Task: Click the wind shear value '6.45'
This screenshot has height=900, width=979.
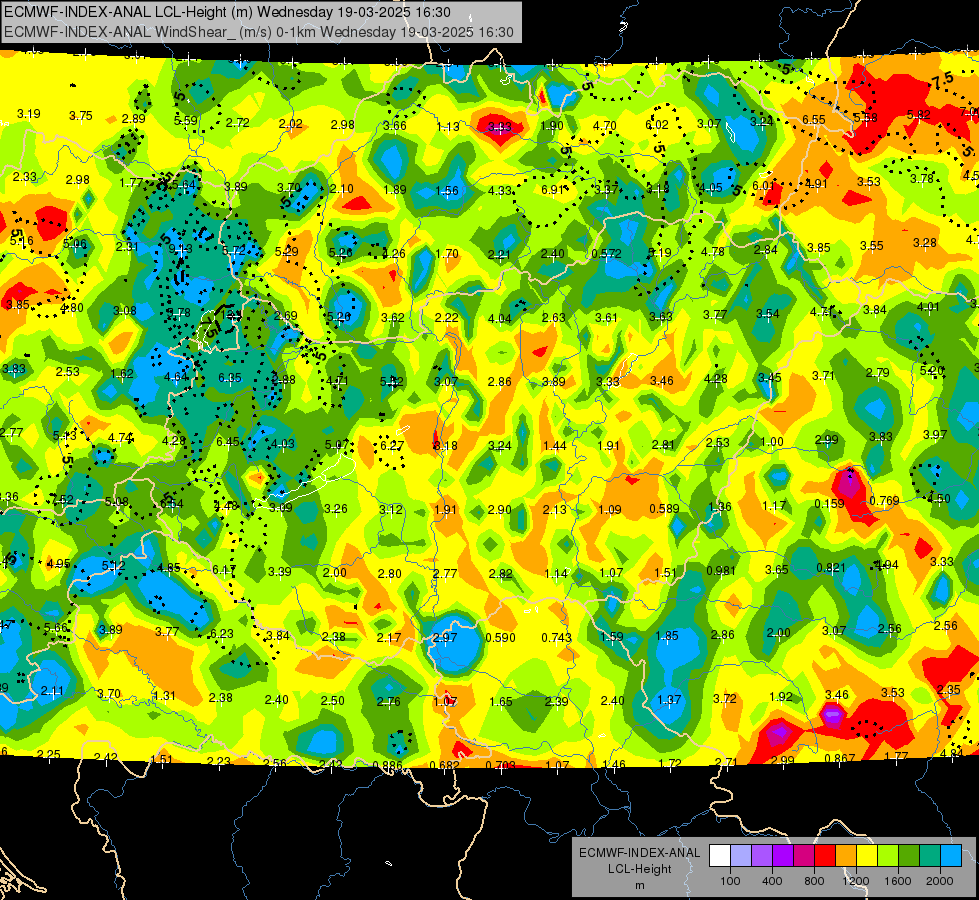Action: pyautogui.click(x=227, y=441)
